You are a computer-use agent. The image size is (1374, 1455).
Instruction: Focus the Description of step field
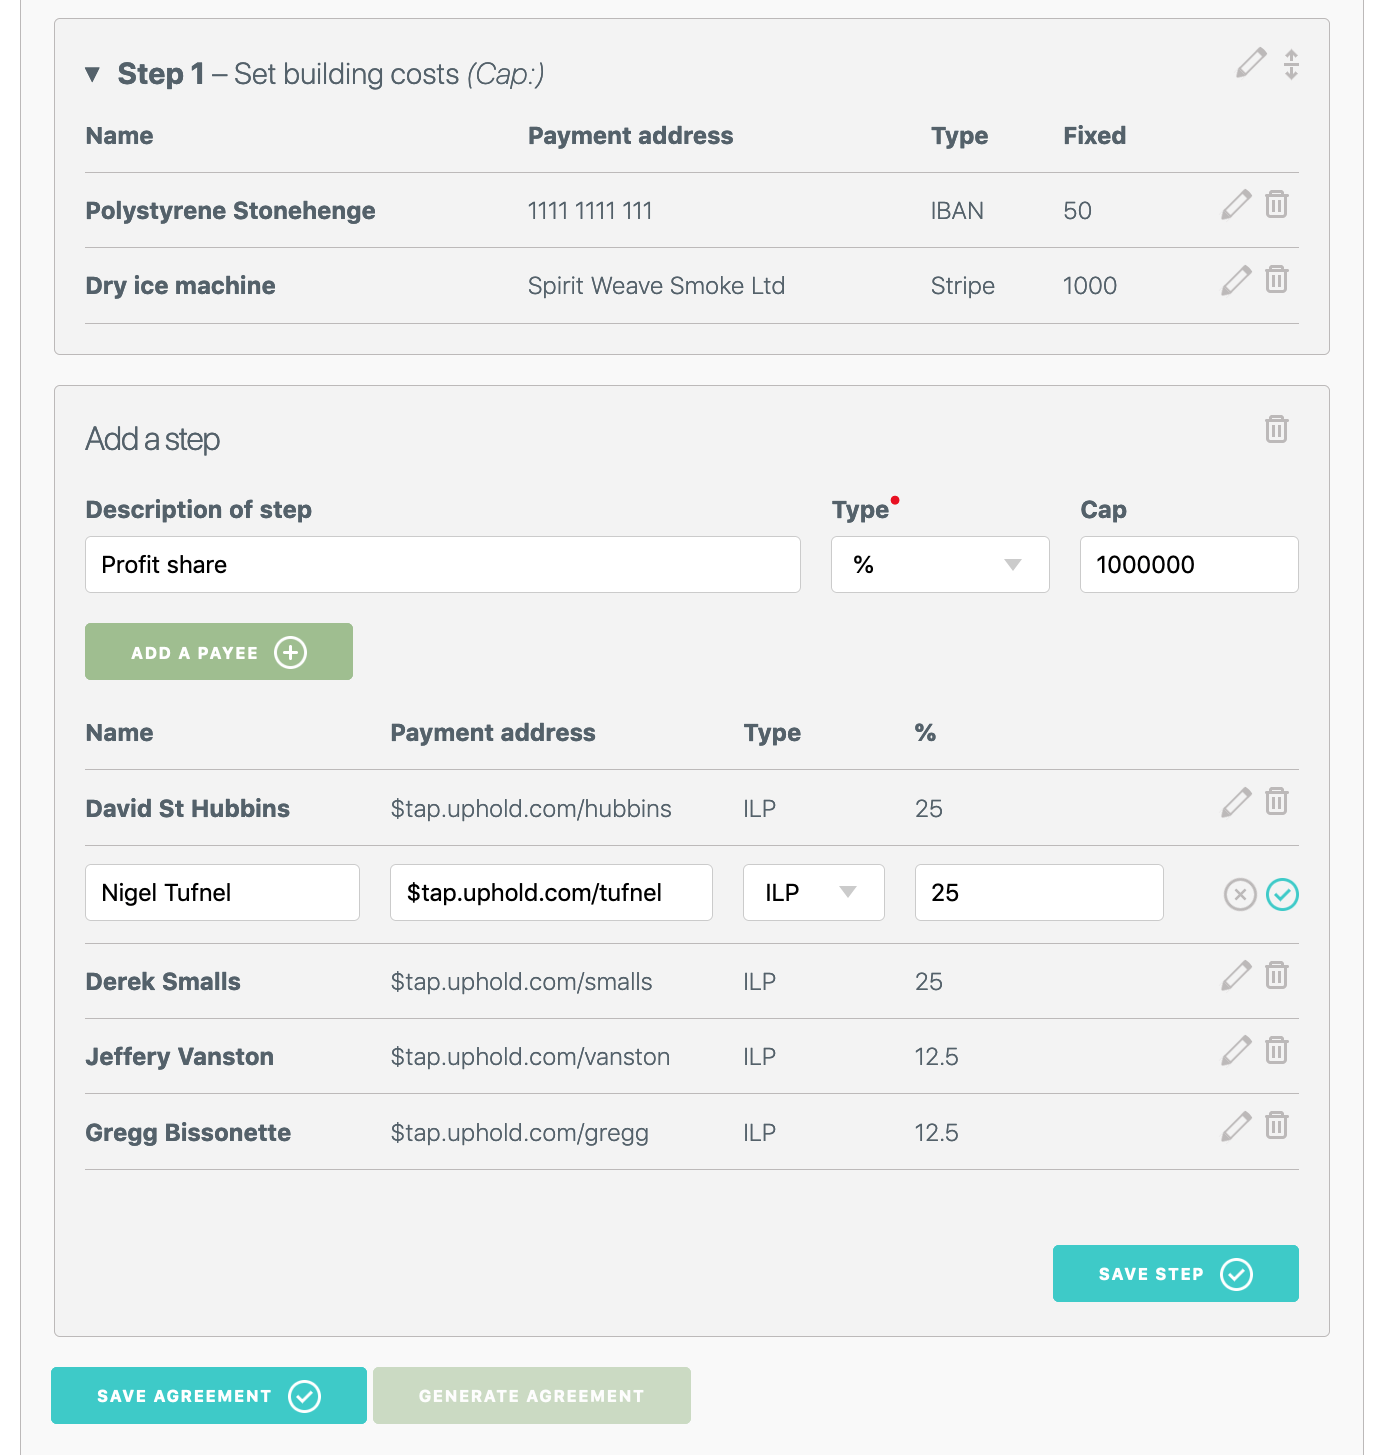point(442,565)
